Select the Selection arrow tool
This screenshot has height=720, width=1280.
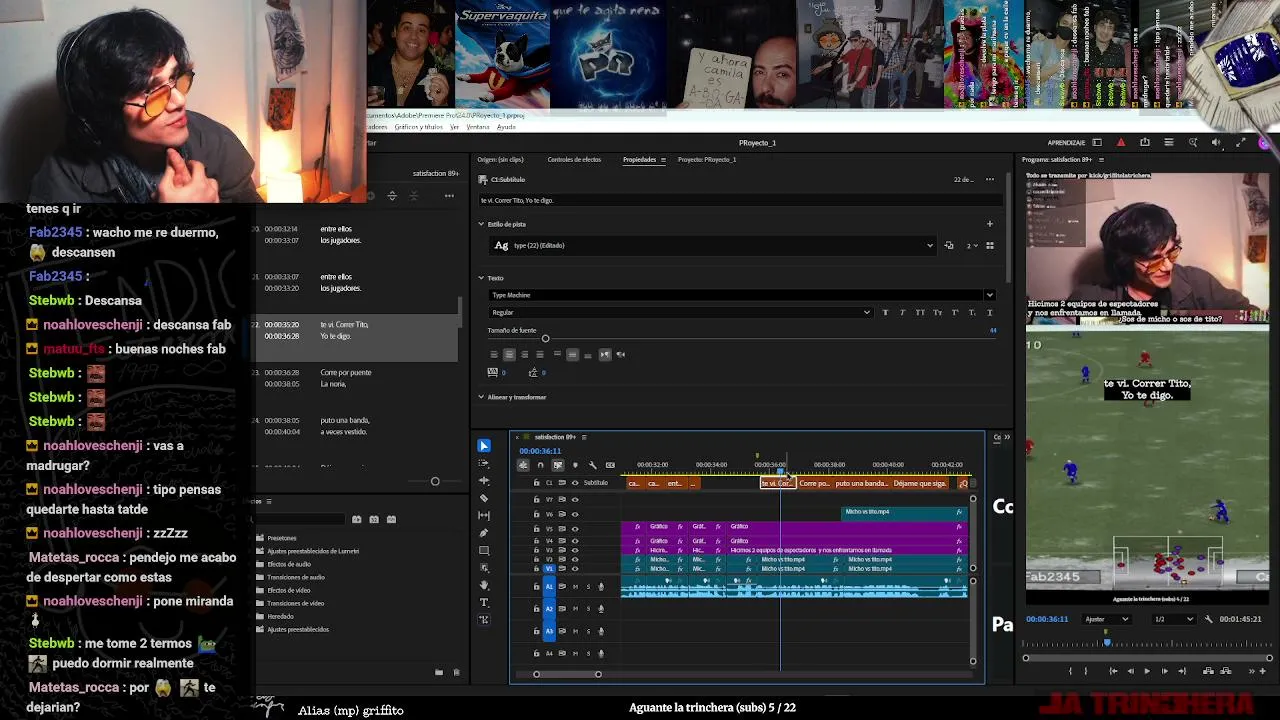point(484,446)
